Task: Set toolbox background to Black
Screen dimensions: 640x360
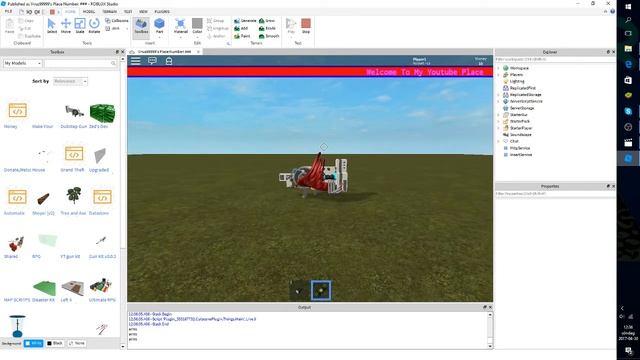Action: [x=55, y=343]
